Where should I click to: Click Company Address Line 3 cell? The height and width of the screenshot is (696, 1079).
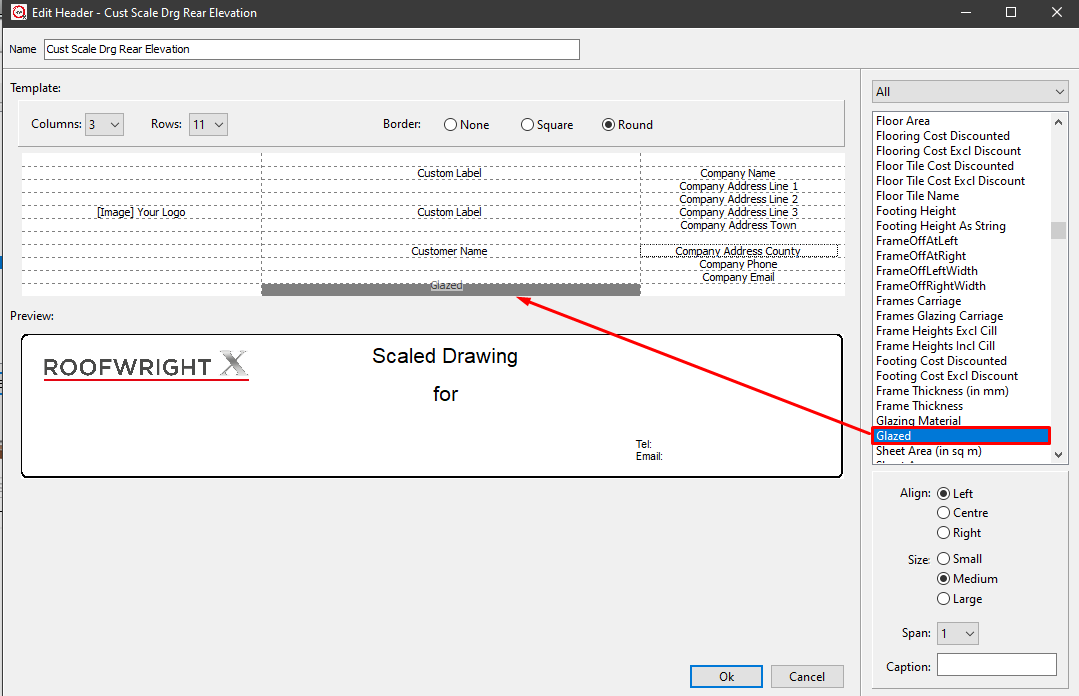tap(738, 212)
